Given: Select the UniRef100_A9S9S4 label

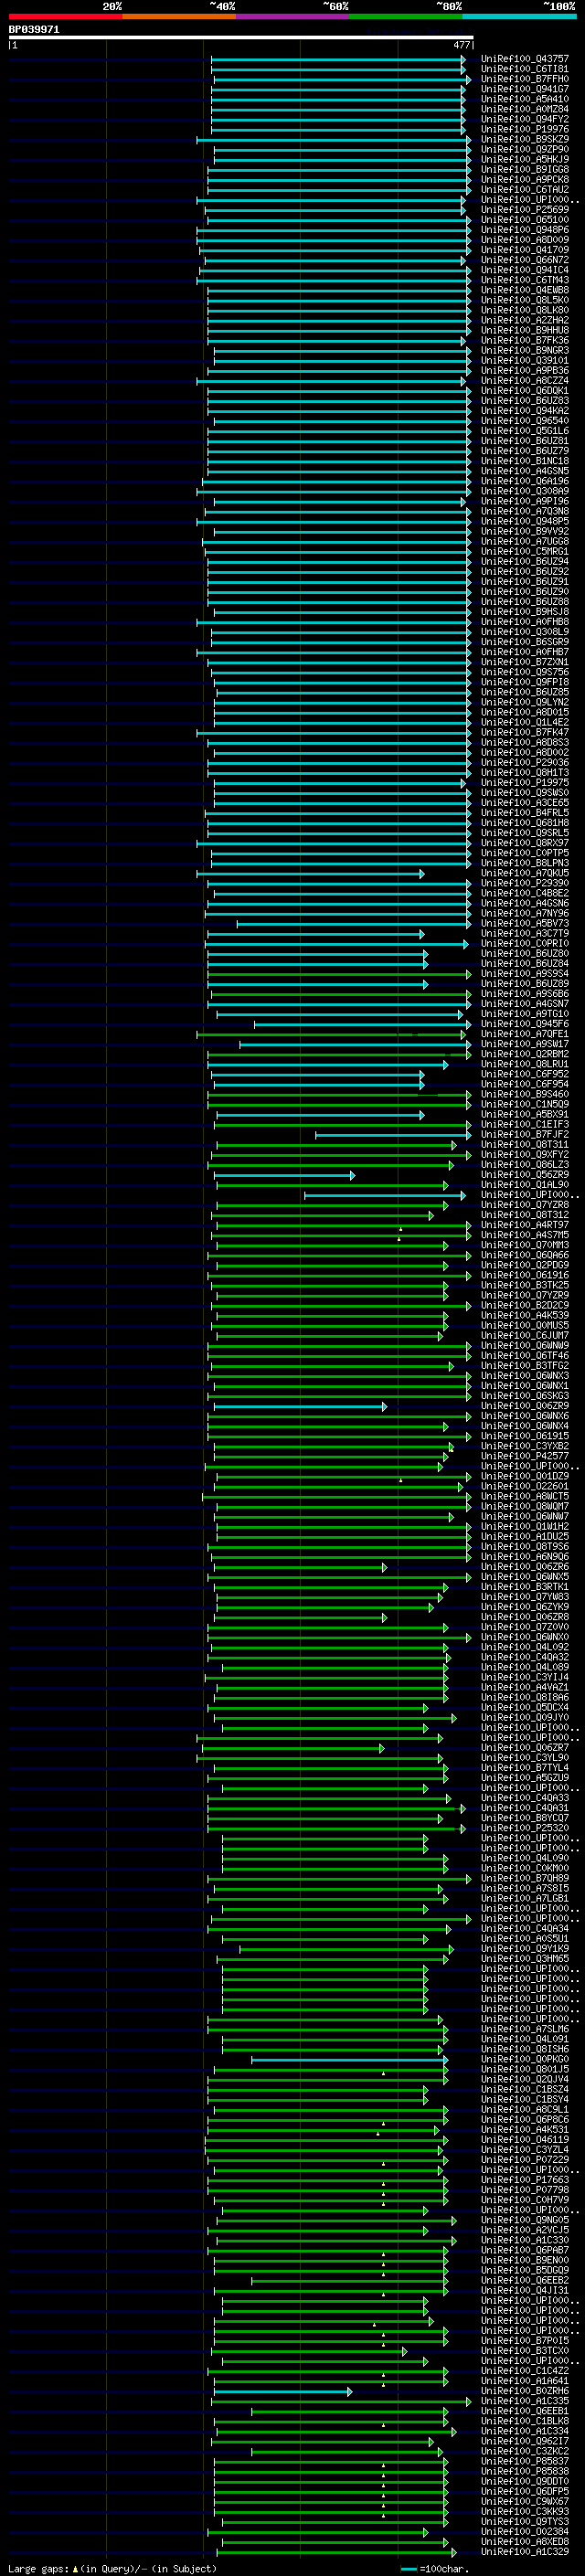Looking at the screenshot, I should (x=525, y=973).
